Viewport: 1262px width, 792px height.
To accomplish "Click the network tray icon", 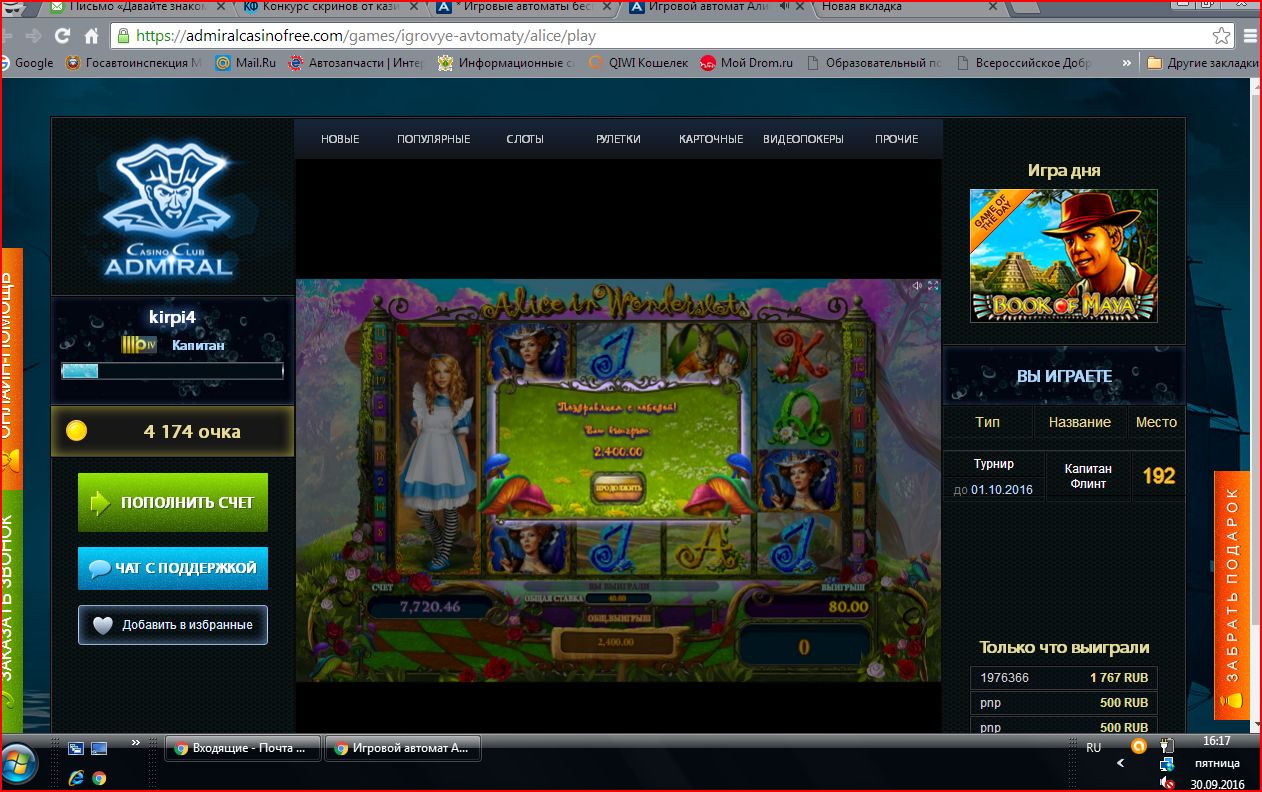I will 1167,765.
